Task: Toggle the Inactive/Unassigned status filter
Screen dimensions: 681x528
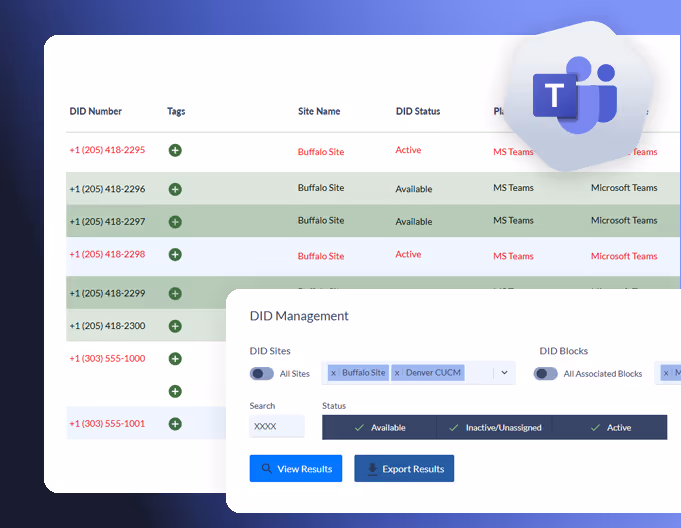Action: pos(494,428)
